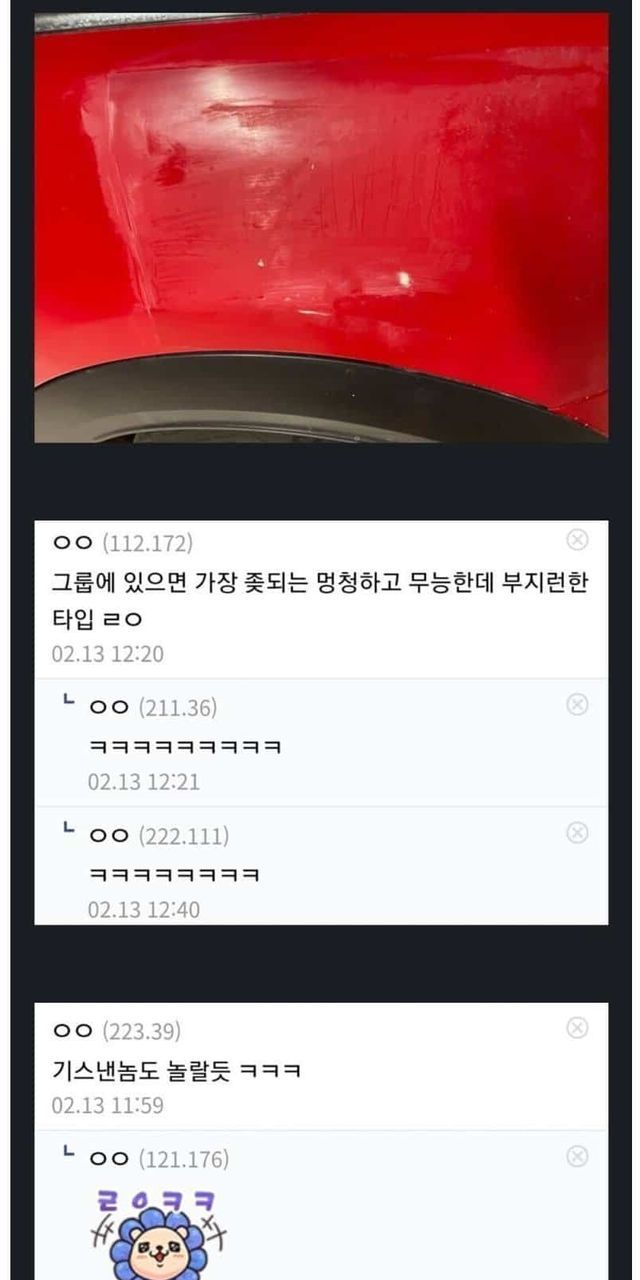
Task: Click the reply arrow icon beside 222.111
Action: pyautogui.click(x=68, y=829)
